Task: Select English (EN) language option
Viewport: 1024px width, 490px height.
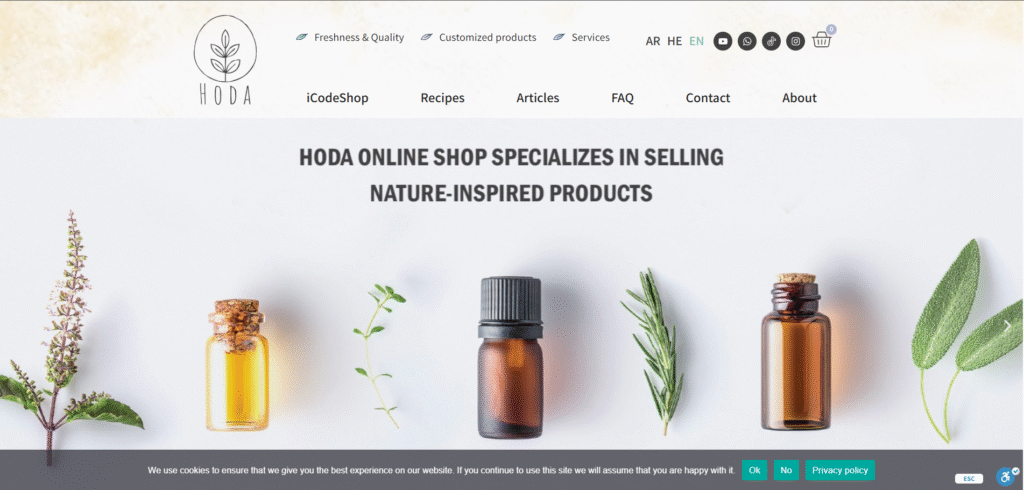Action: (x=697, y=41)
